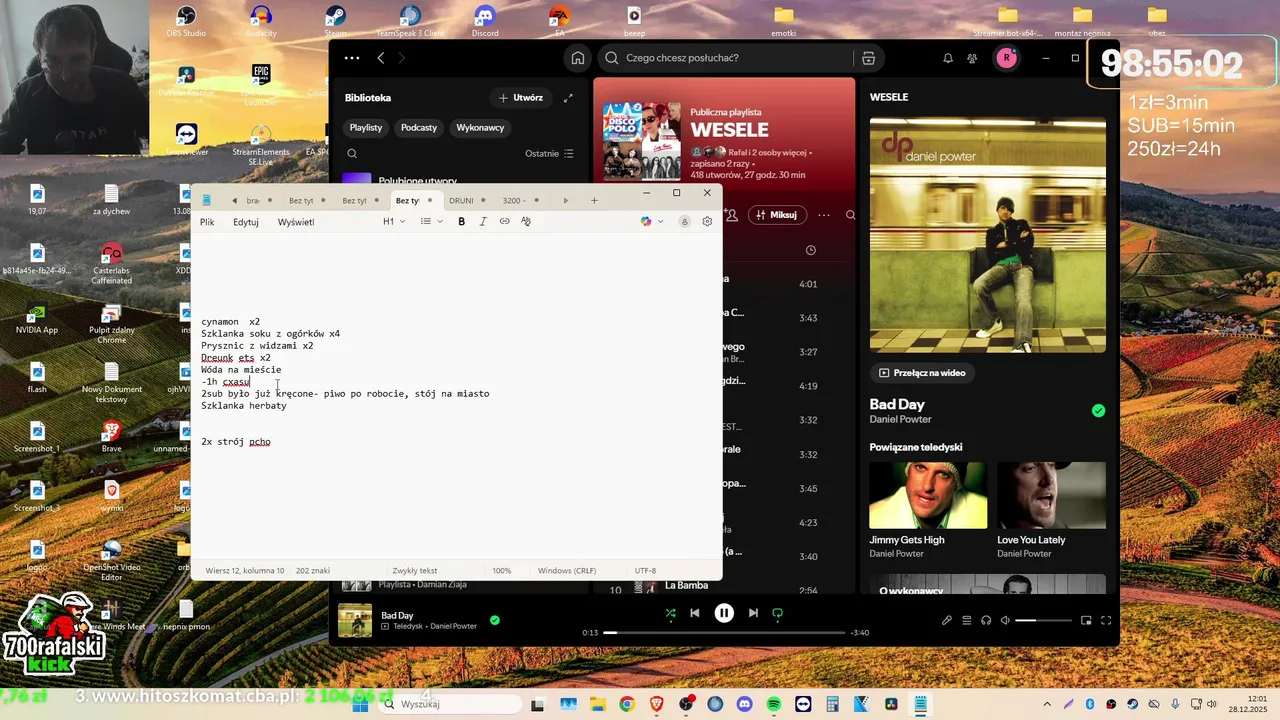Clear formatting icon in Notepad toolbar
Screen dimensions: 1280x720
point(526,221)
